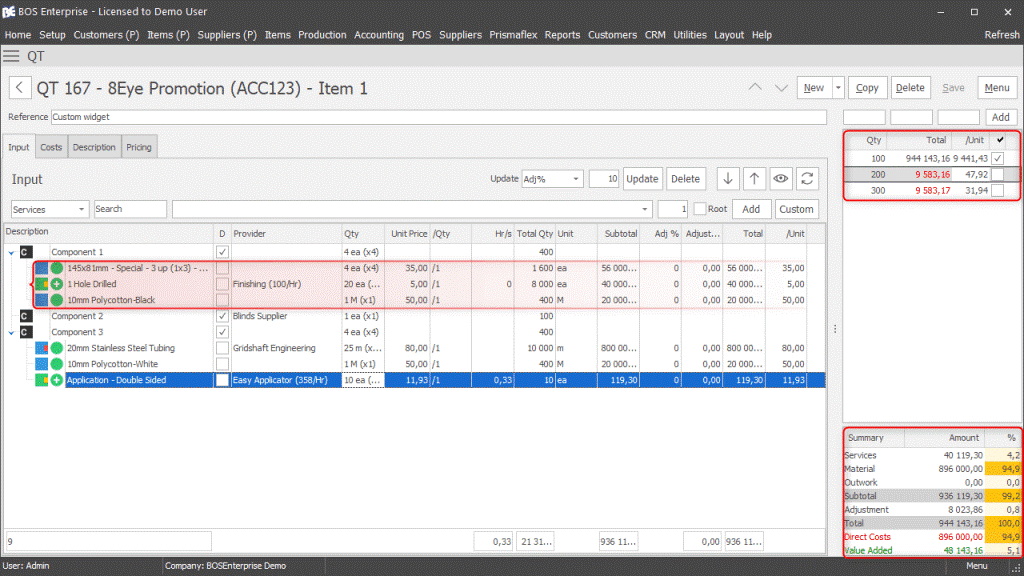The height and width of the screenshot is (576, 1024).
Task: Collapse the Component 1 tree node
Action: tap(11, 253)
